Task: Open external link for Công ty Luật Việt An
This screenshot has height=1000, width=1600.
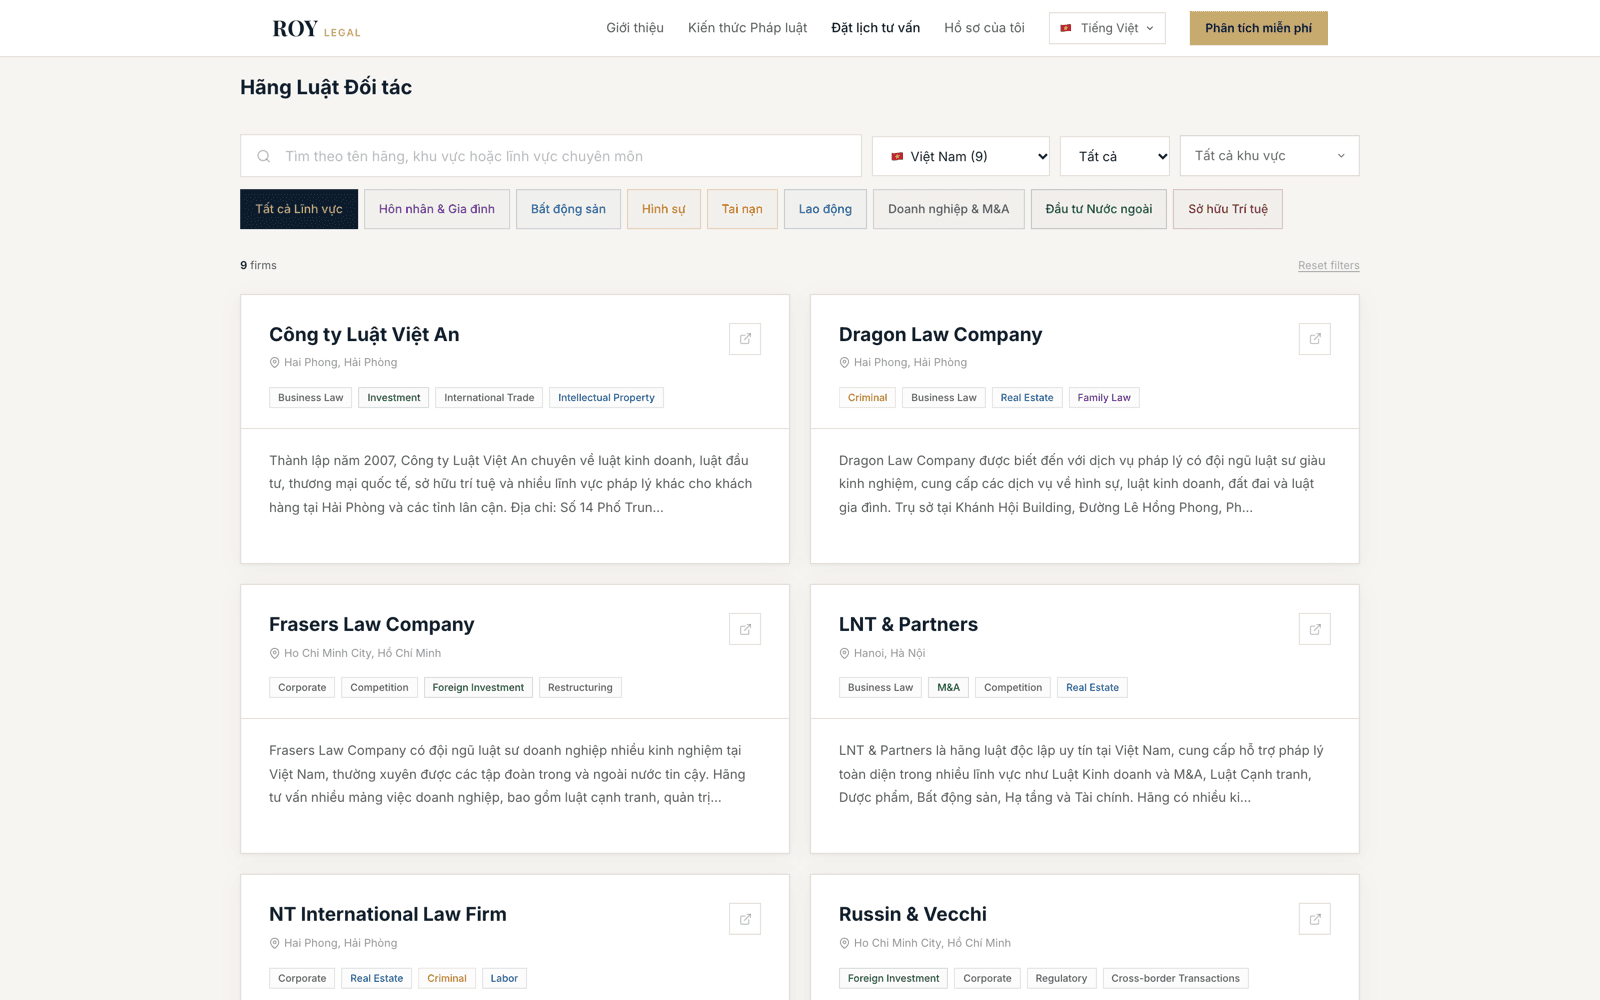Action: pyautogui.click(x=745, y=339)
